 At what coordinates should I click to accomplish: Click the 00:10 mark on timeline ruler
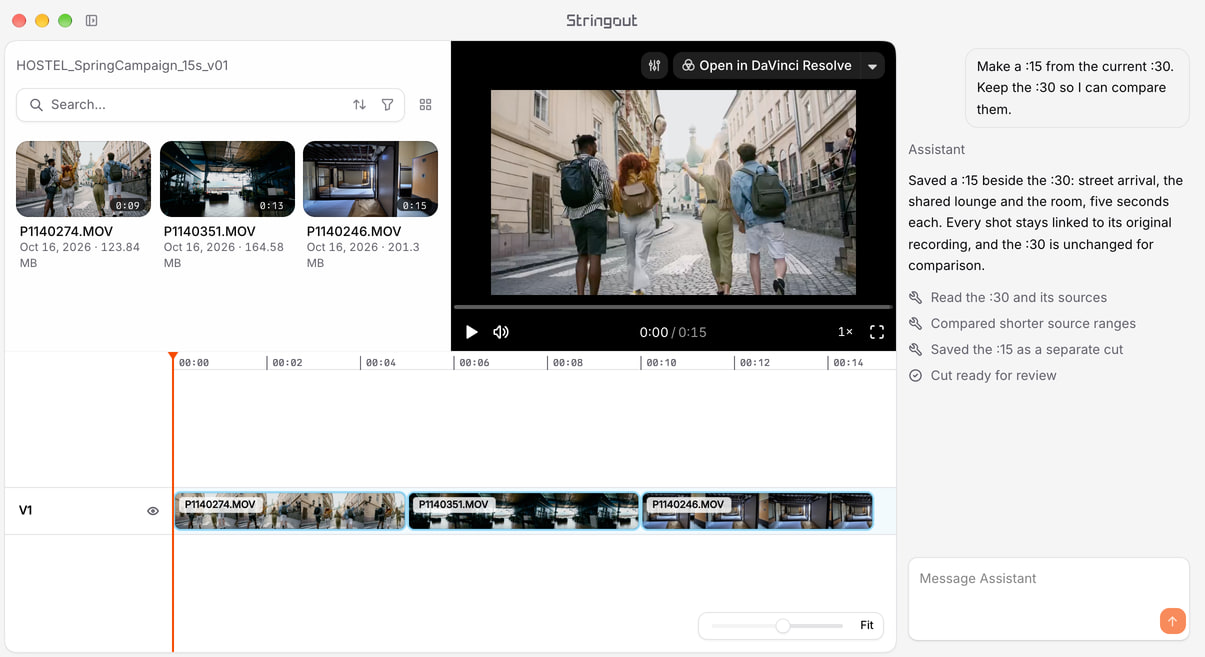pyautogui.click(x=661, y=363)
